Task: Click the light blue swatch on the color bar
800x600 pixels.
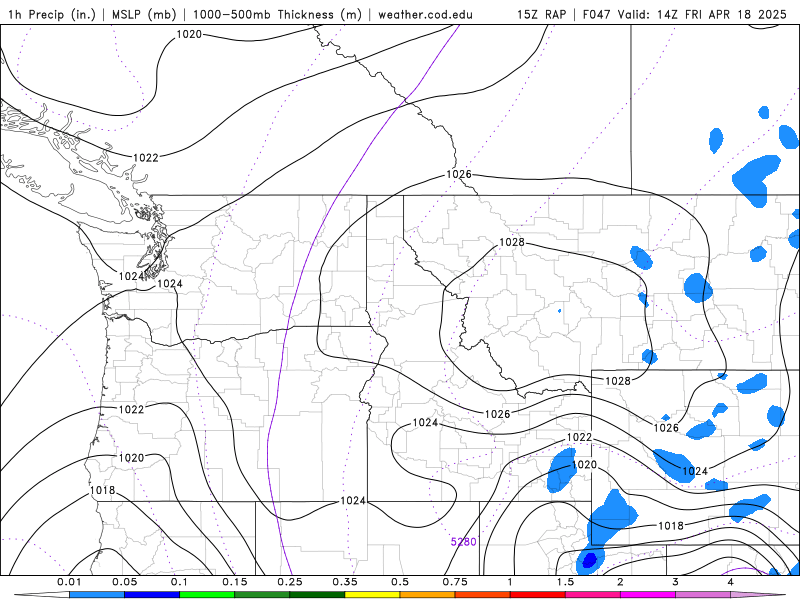Action: pos(97,595)
